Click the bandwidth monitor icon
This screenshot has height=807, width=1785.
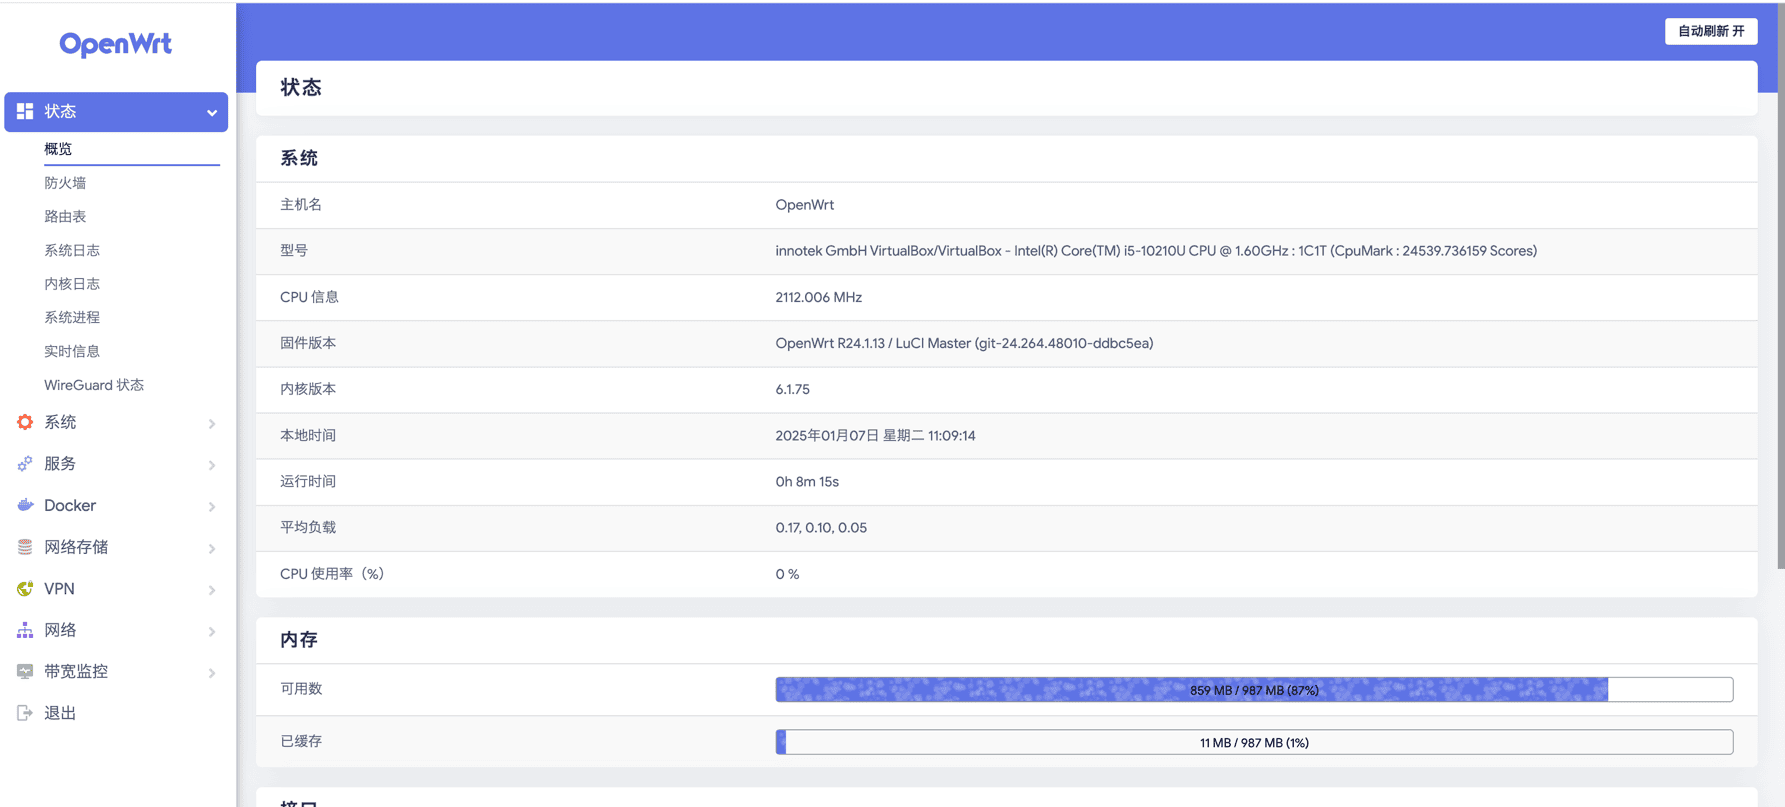(x=25, y=672)
